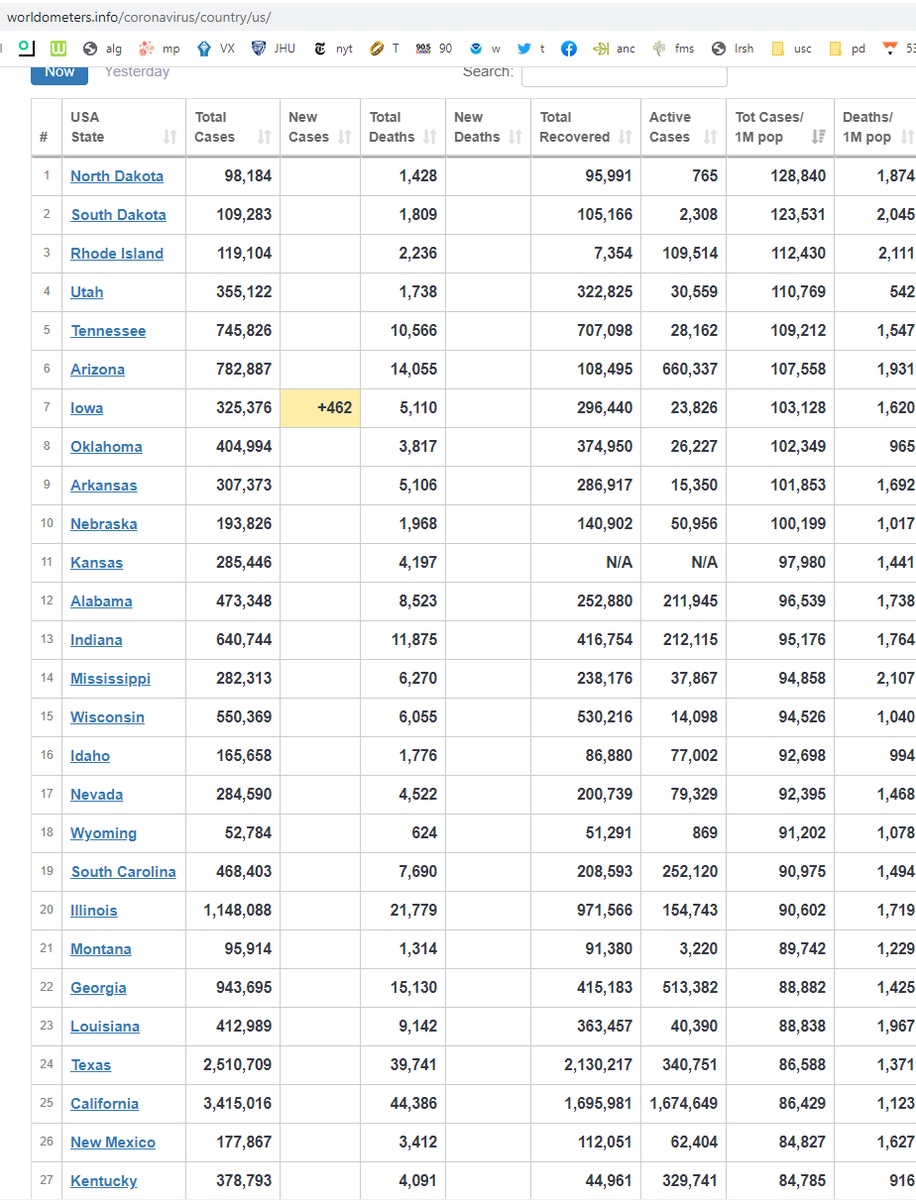The width and height of the screenshot is (916, 1200).
Task: Open the green W bookmark icon
Action: coord(59,48)
